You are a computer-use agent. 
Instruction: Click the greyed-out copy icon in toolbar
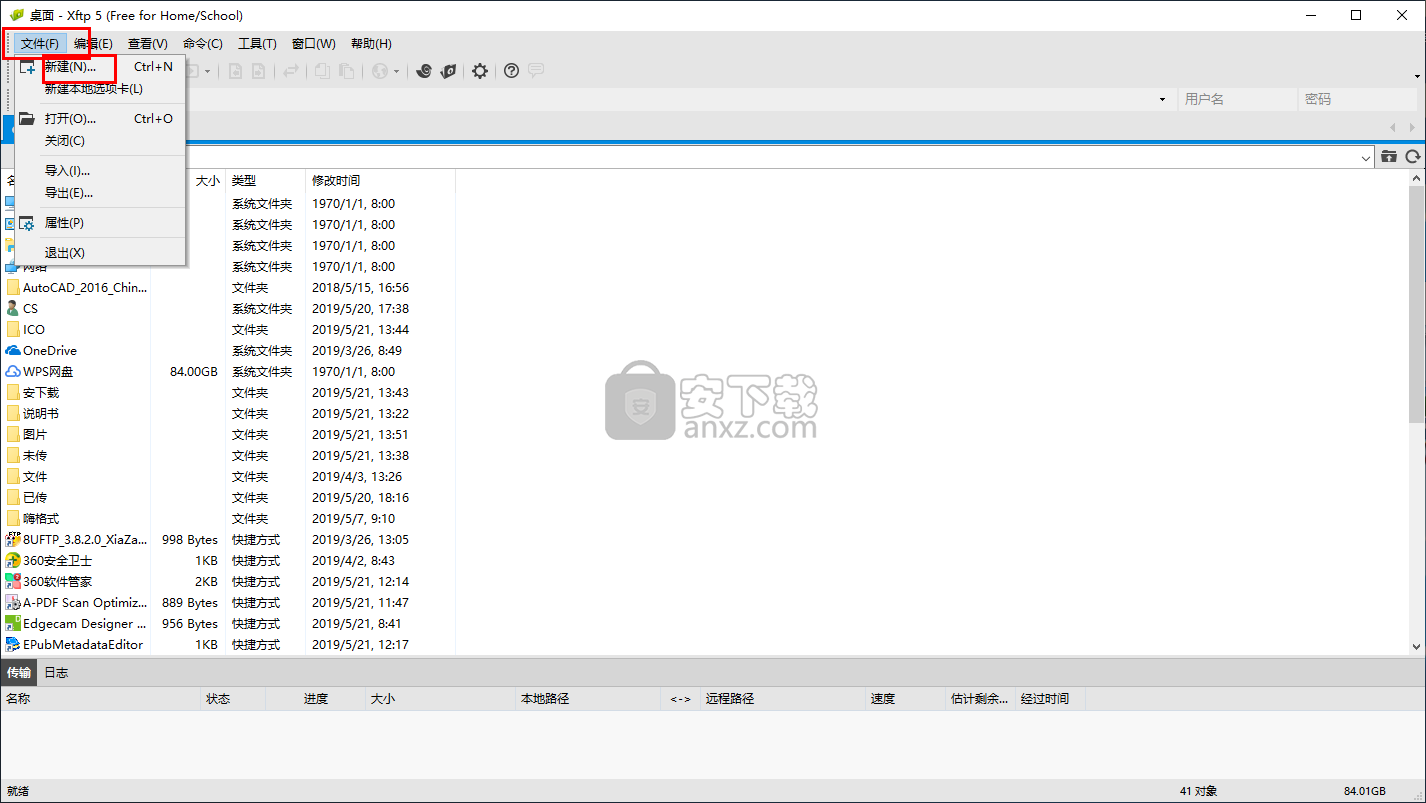(322, 71)
